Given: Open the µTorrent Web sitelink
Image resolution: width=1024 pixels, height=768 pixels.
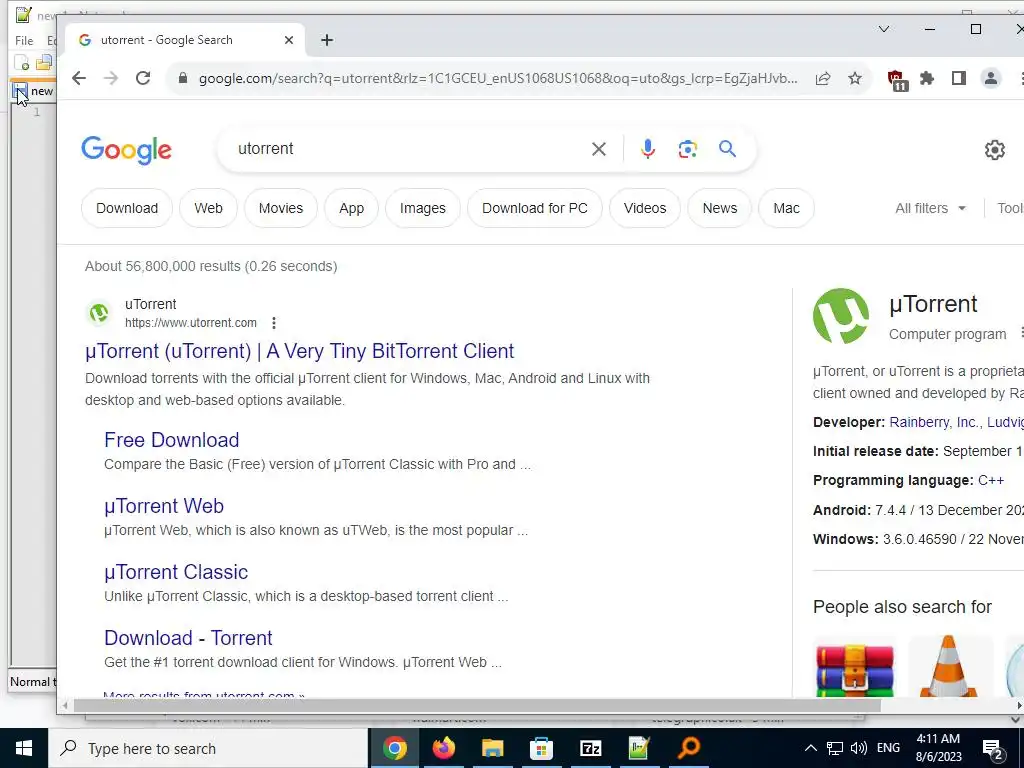Looking at the screenshot, I should click(x=164, y=506).
